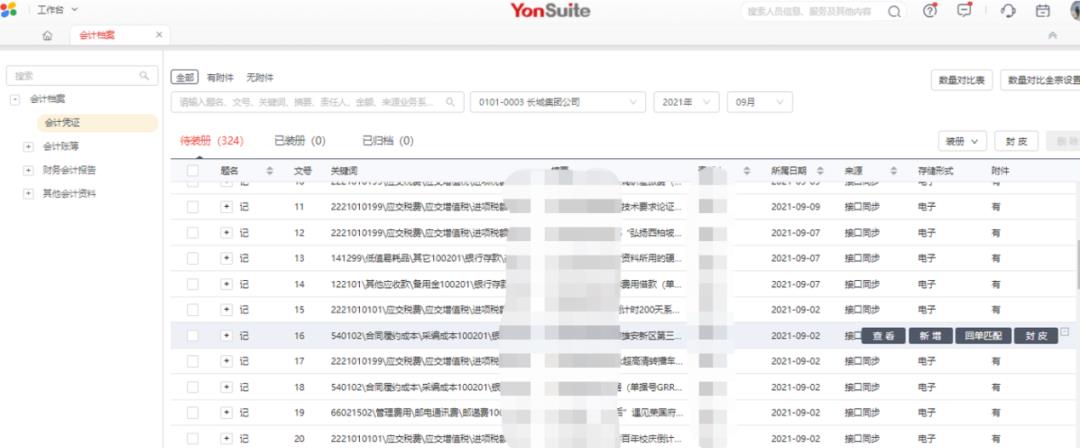Viewport: 1080px width, 448px height.
Task: Tick the checkbox for voucher 14
Action: (x=193, y=284)
